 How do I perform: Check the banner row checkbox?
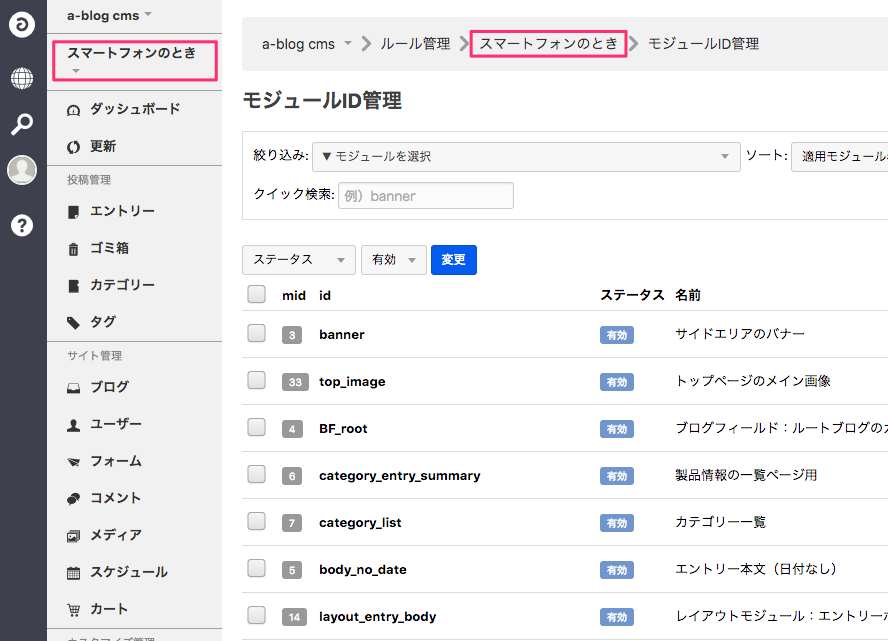pyautogui.click(x=257, y=334)
